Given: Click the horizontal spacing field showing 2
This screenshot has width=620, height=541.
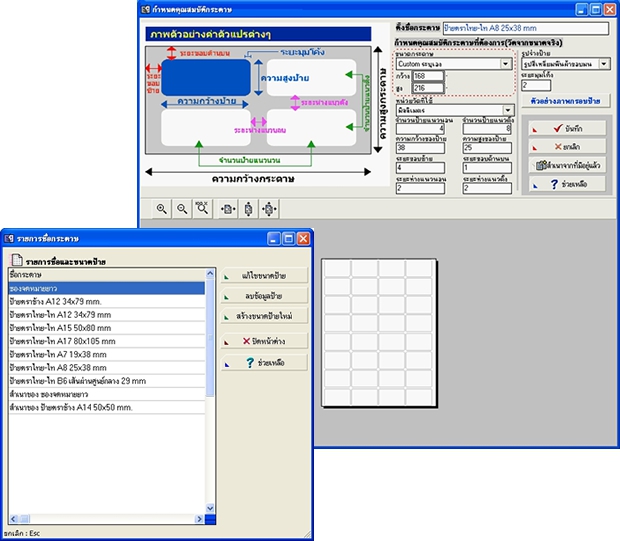Looking at the screenshot, I should [x=420, y=188].
